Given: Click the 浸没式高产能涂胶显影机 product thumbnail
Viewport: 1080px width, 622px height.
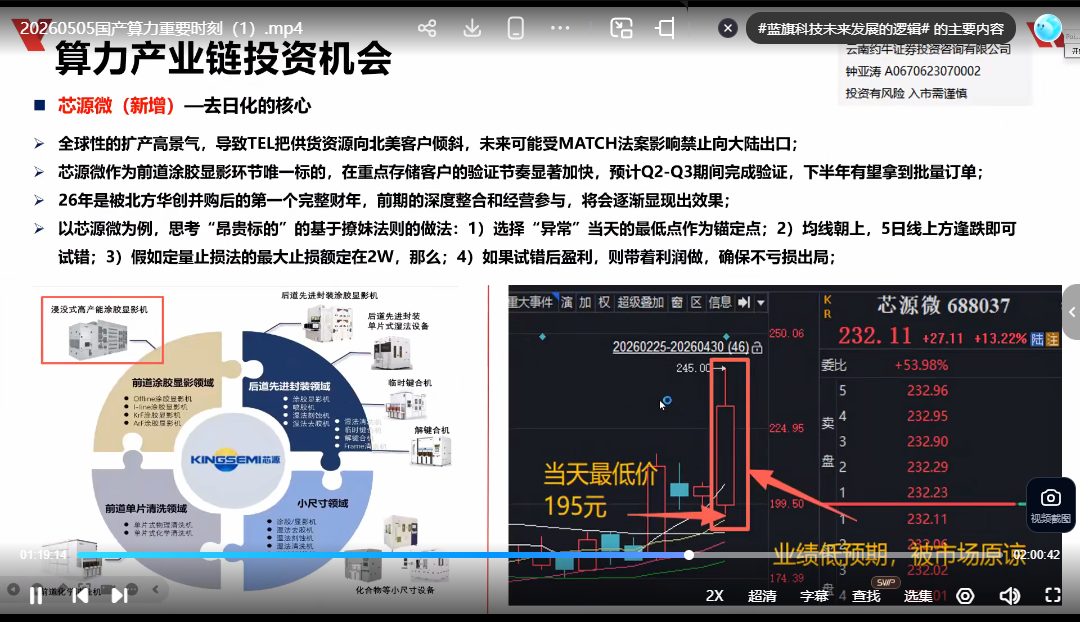Looking at the screenshot, I should point(102,330).
